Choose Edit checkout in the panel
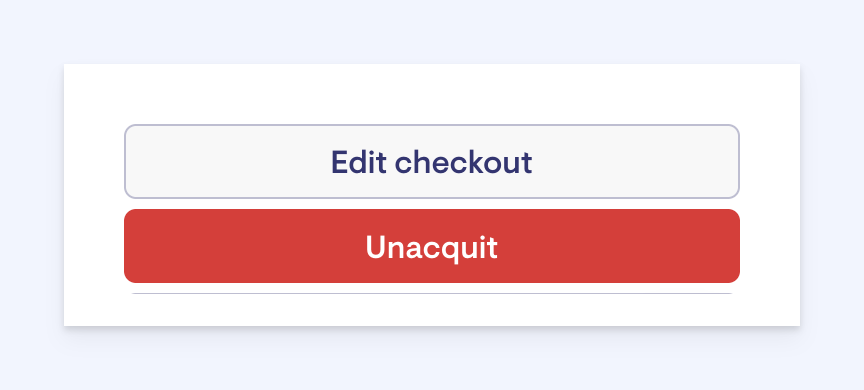The height and width of the screenshot is (390, 864). pos(431,161)
